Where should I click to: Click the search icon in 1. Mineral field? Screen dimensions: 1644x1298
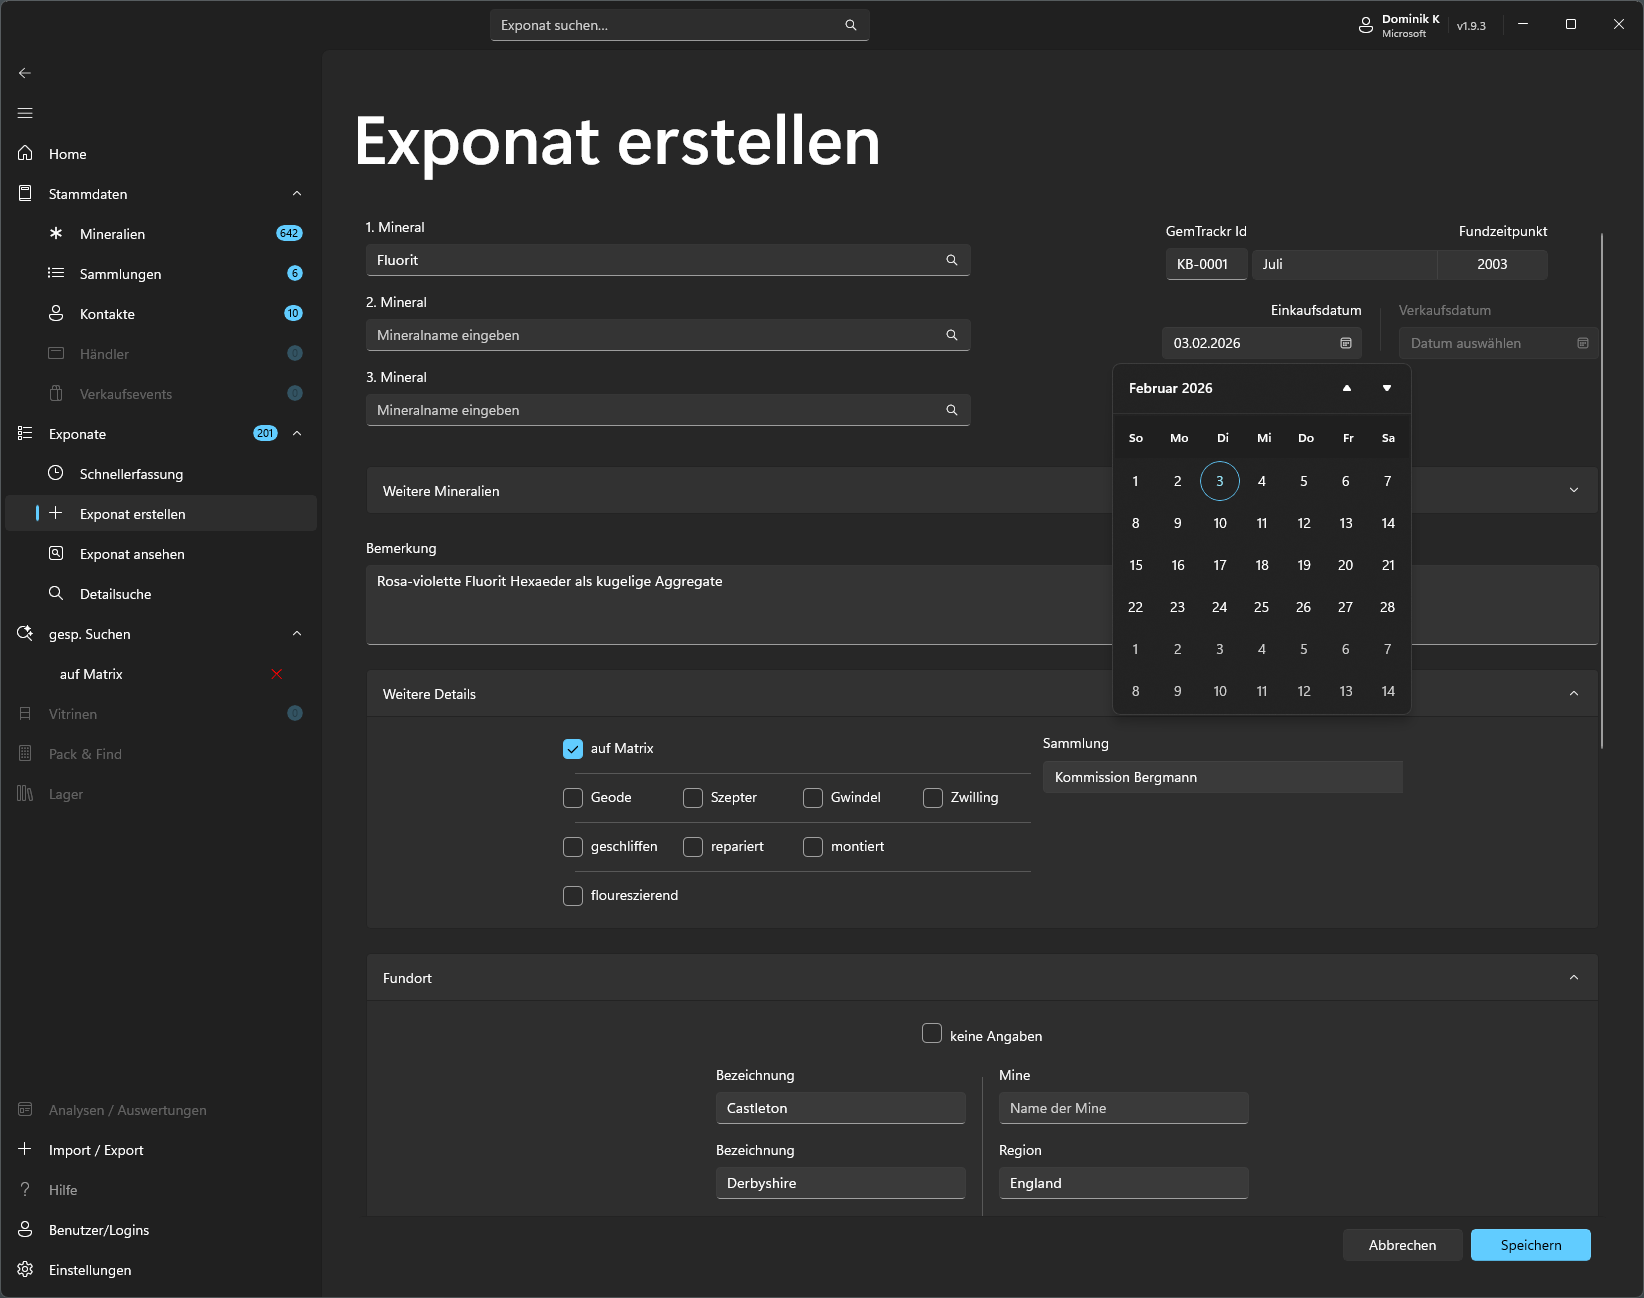[x=952, y=260]
